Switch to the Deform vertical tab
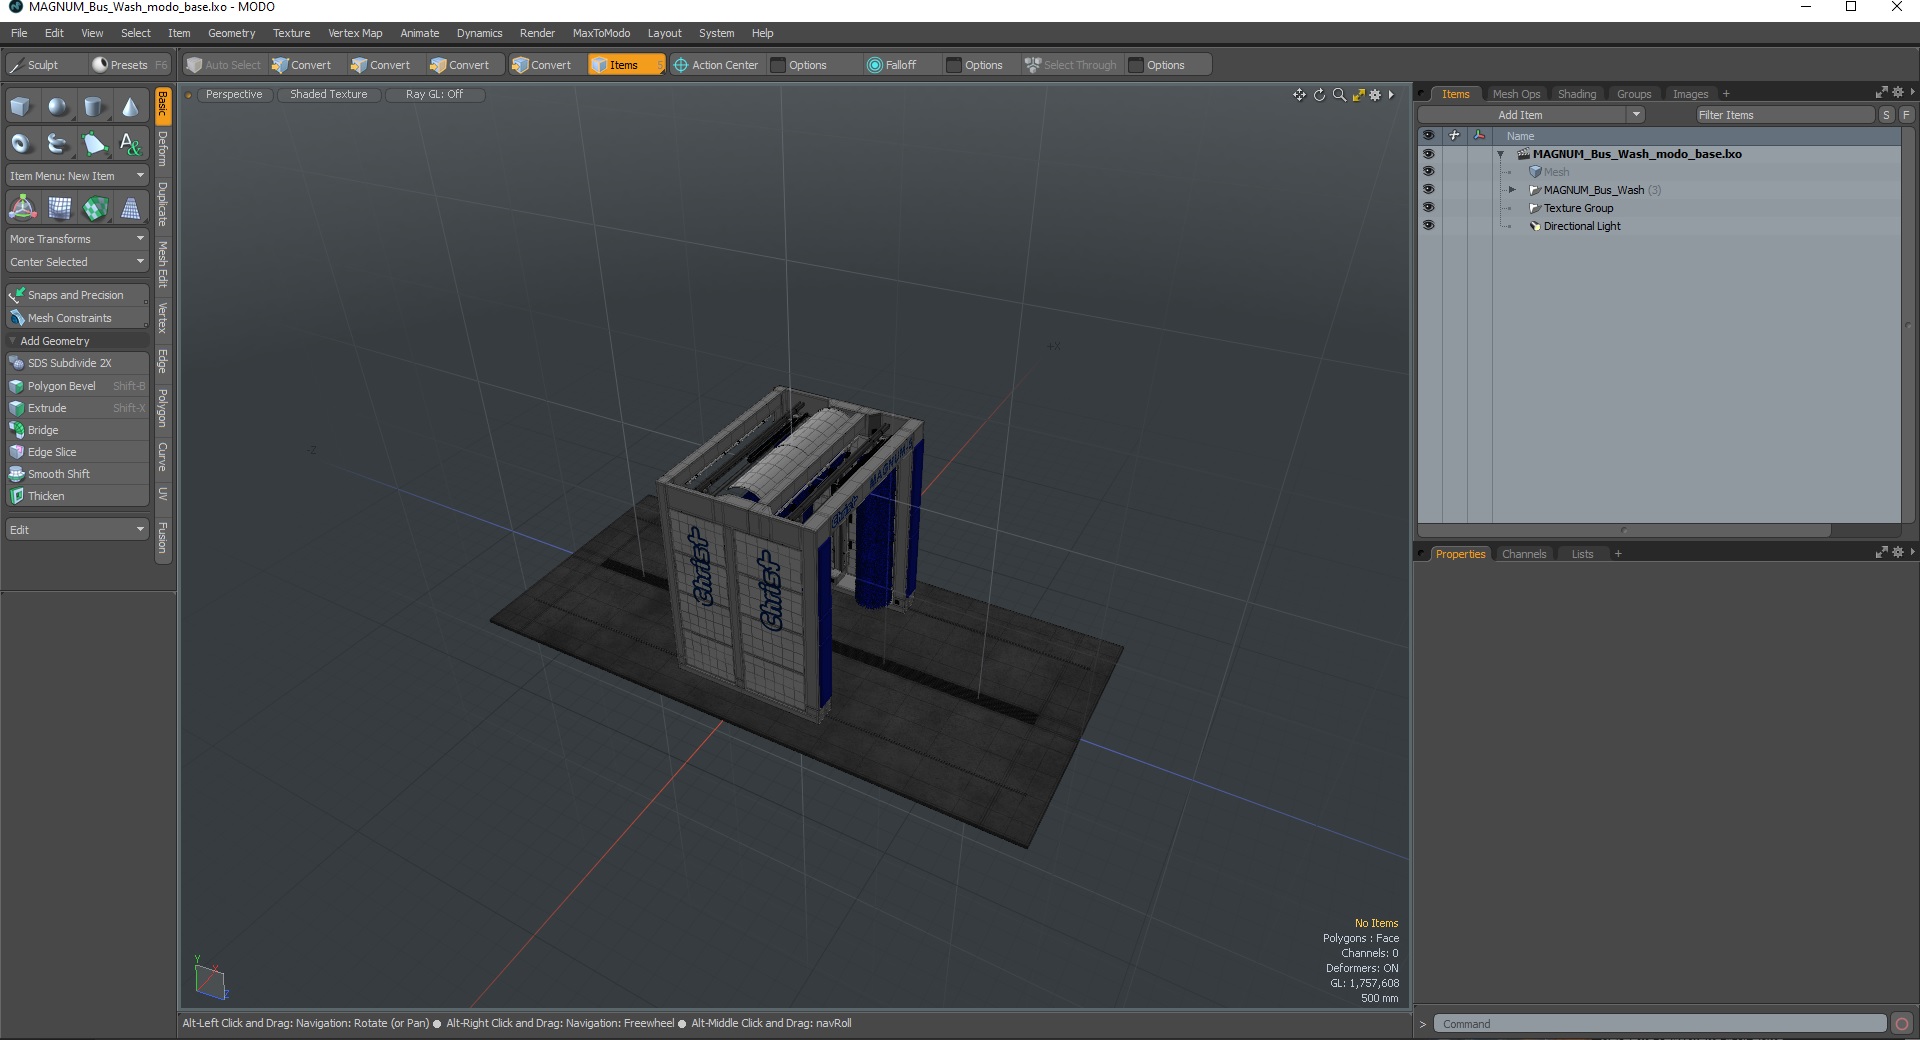The width and height of the screenshot is (1920, 1040). point(163,150)
